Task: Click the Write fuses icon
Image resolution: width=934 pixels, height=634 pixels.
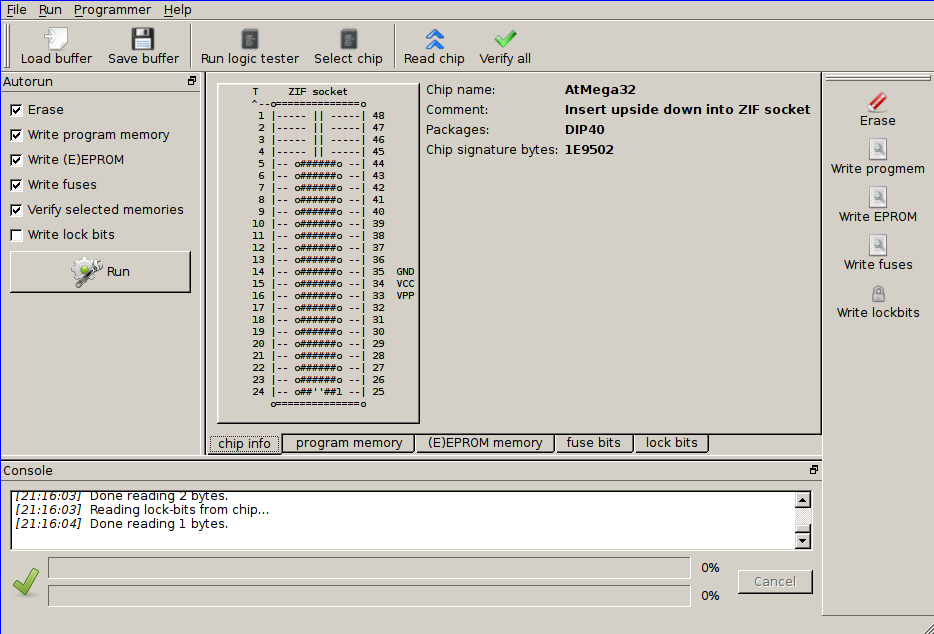Action: (x=877, y=245)
